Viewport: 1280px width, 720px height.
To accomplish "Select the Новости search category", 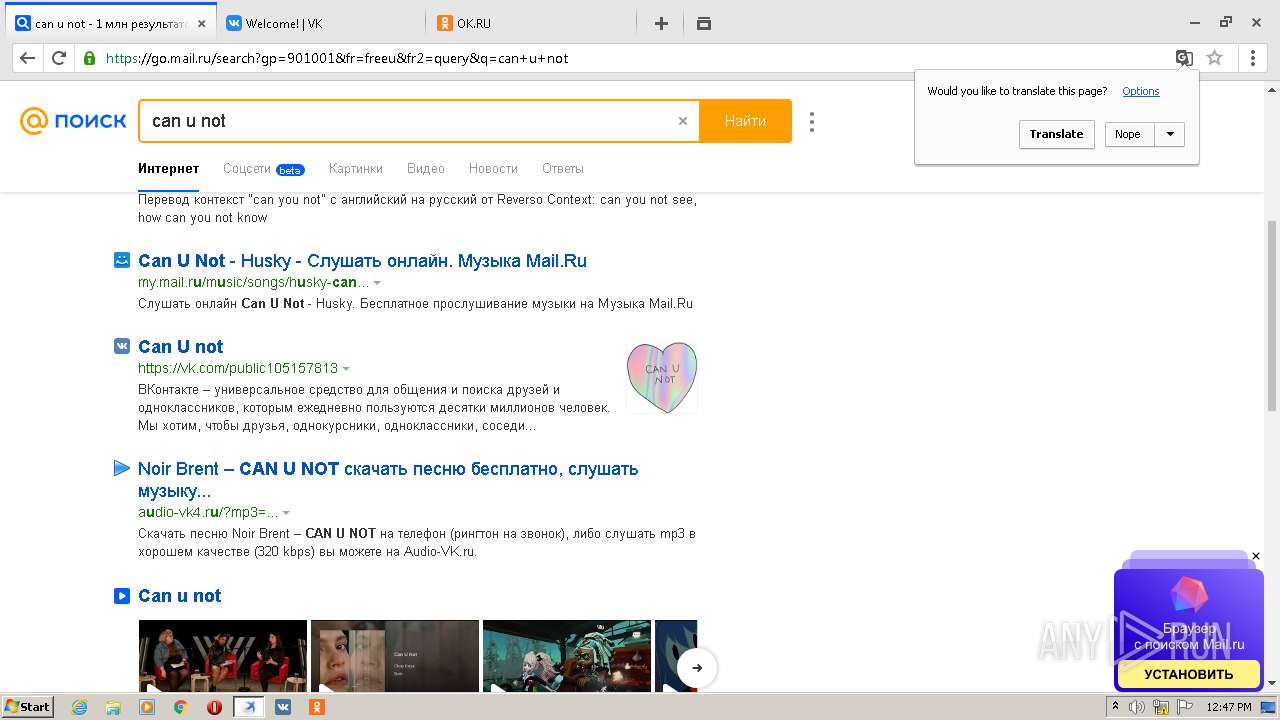I will tap(493, 169).
